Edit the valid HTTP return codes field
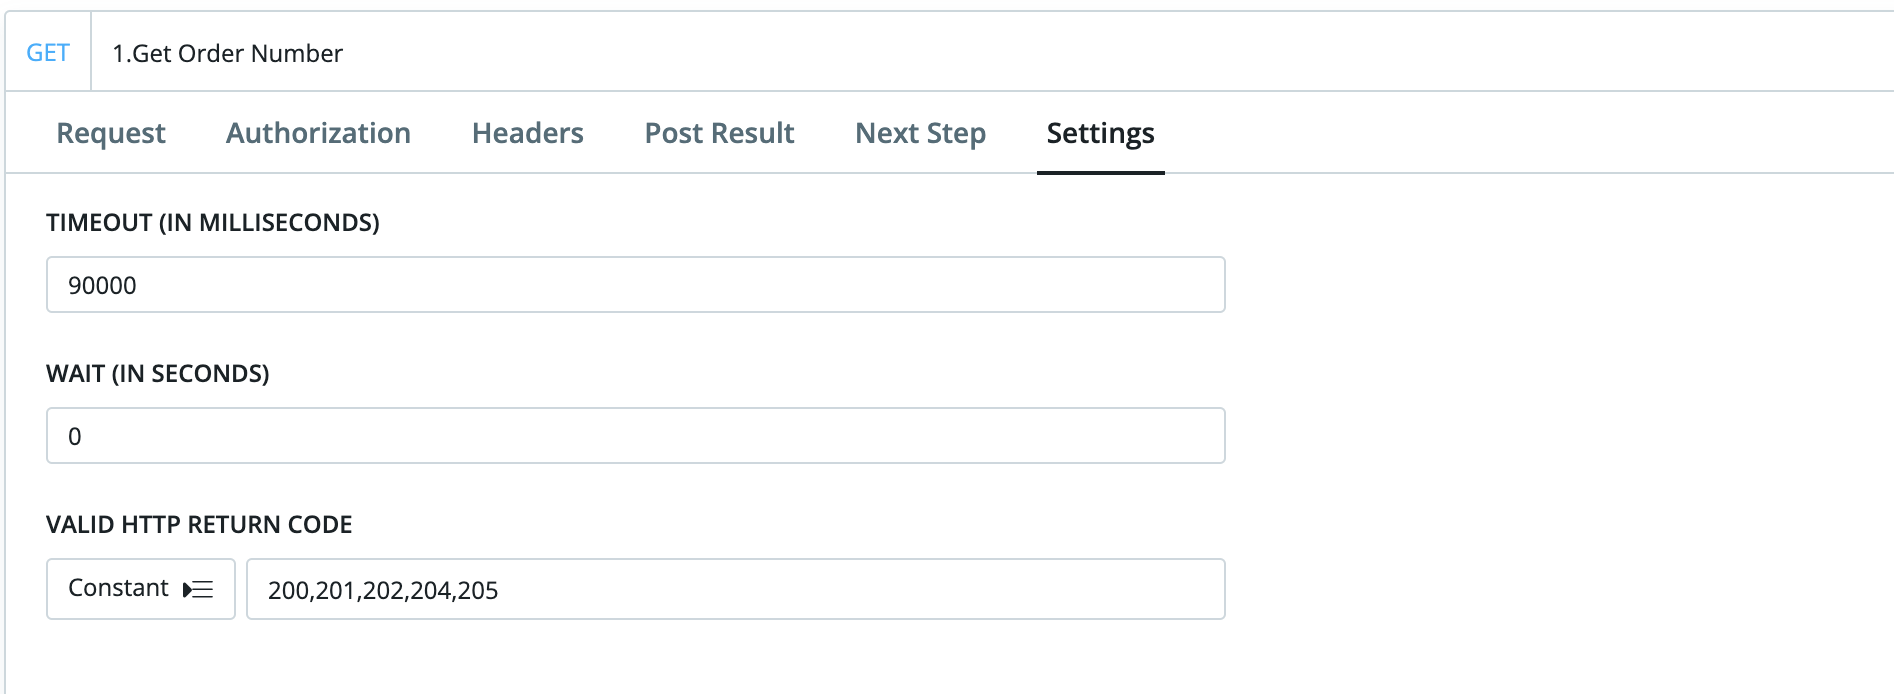1894x694 pixels. [735, 590]
